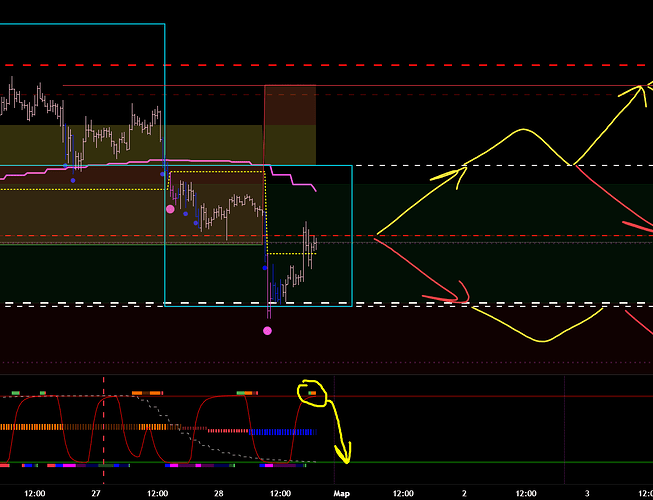The height and width of the screenshot is (500, 653).
Task: Click the yellow downward arrowhead in the oscillator panel
Action: click(346, 458)
